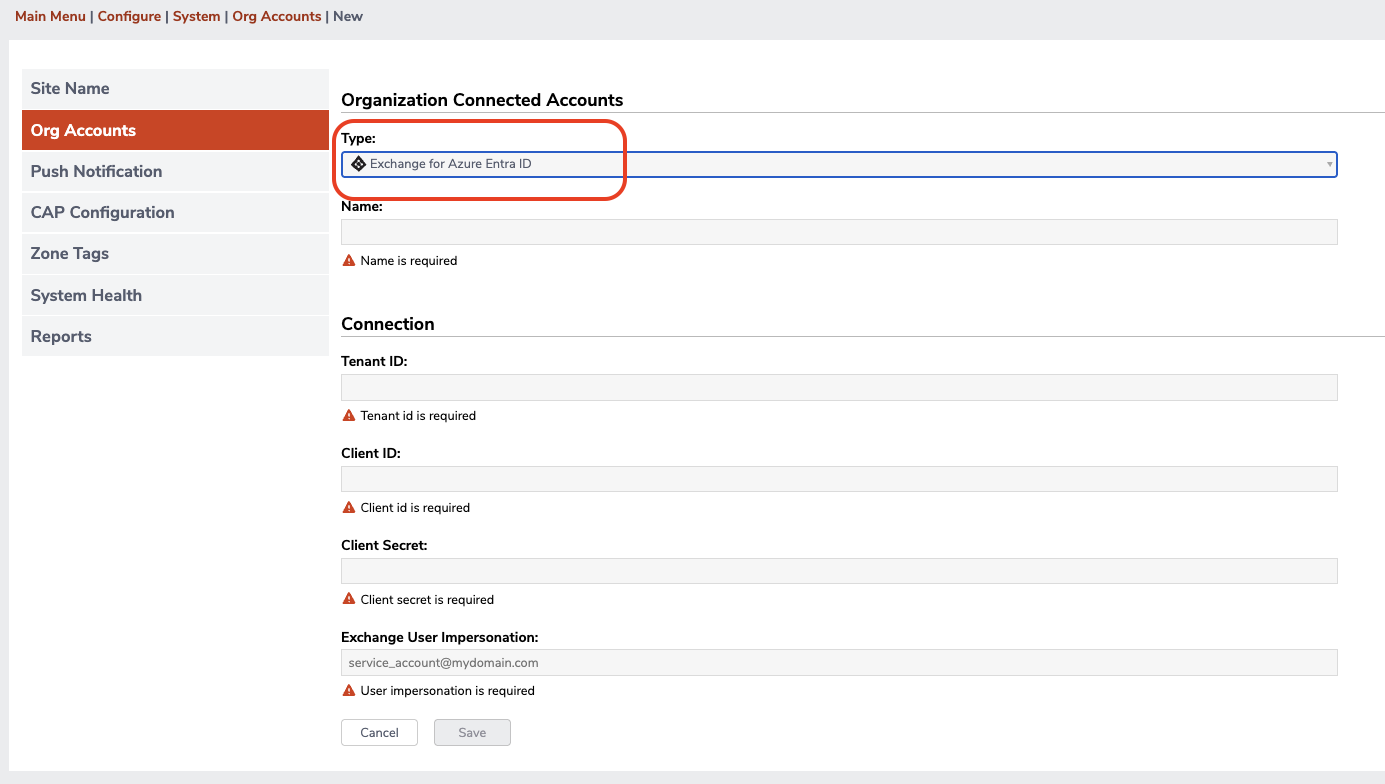Viewport: 1385px width, 784px height.
Task: Focus the Exchange User Impersonation field
Action: point(839,662)
